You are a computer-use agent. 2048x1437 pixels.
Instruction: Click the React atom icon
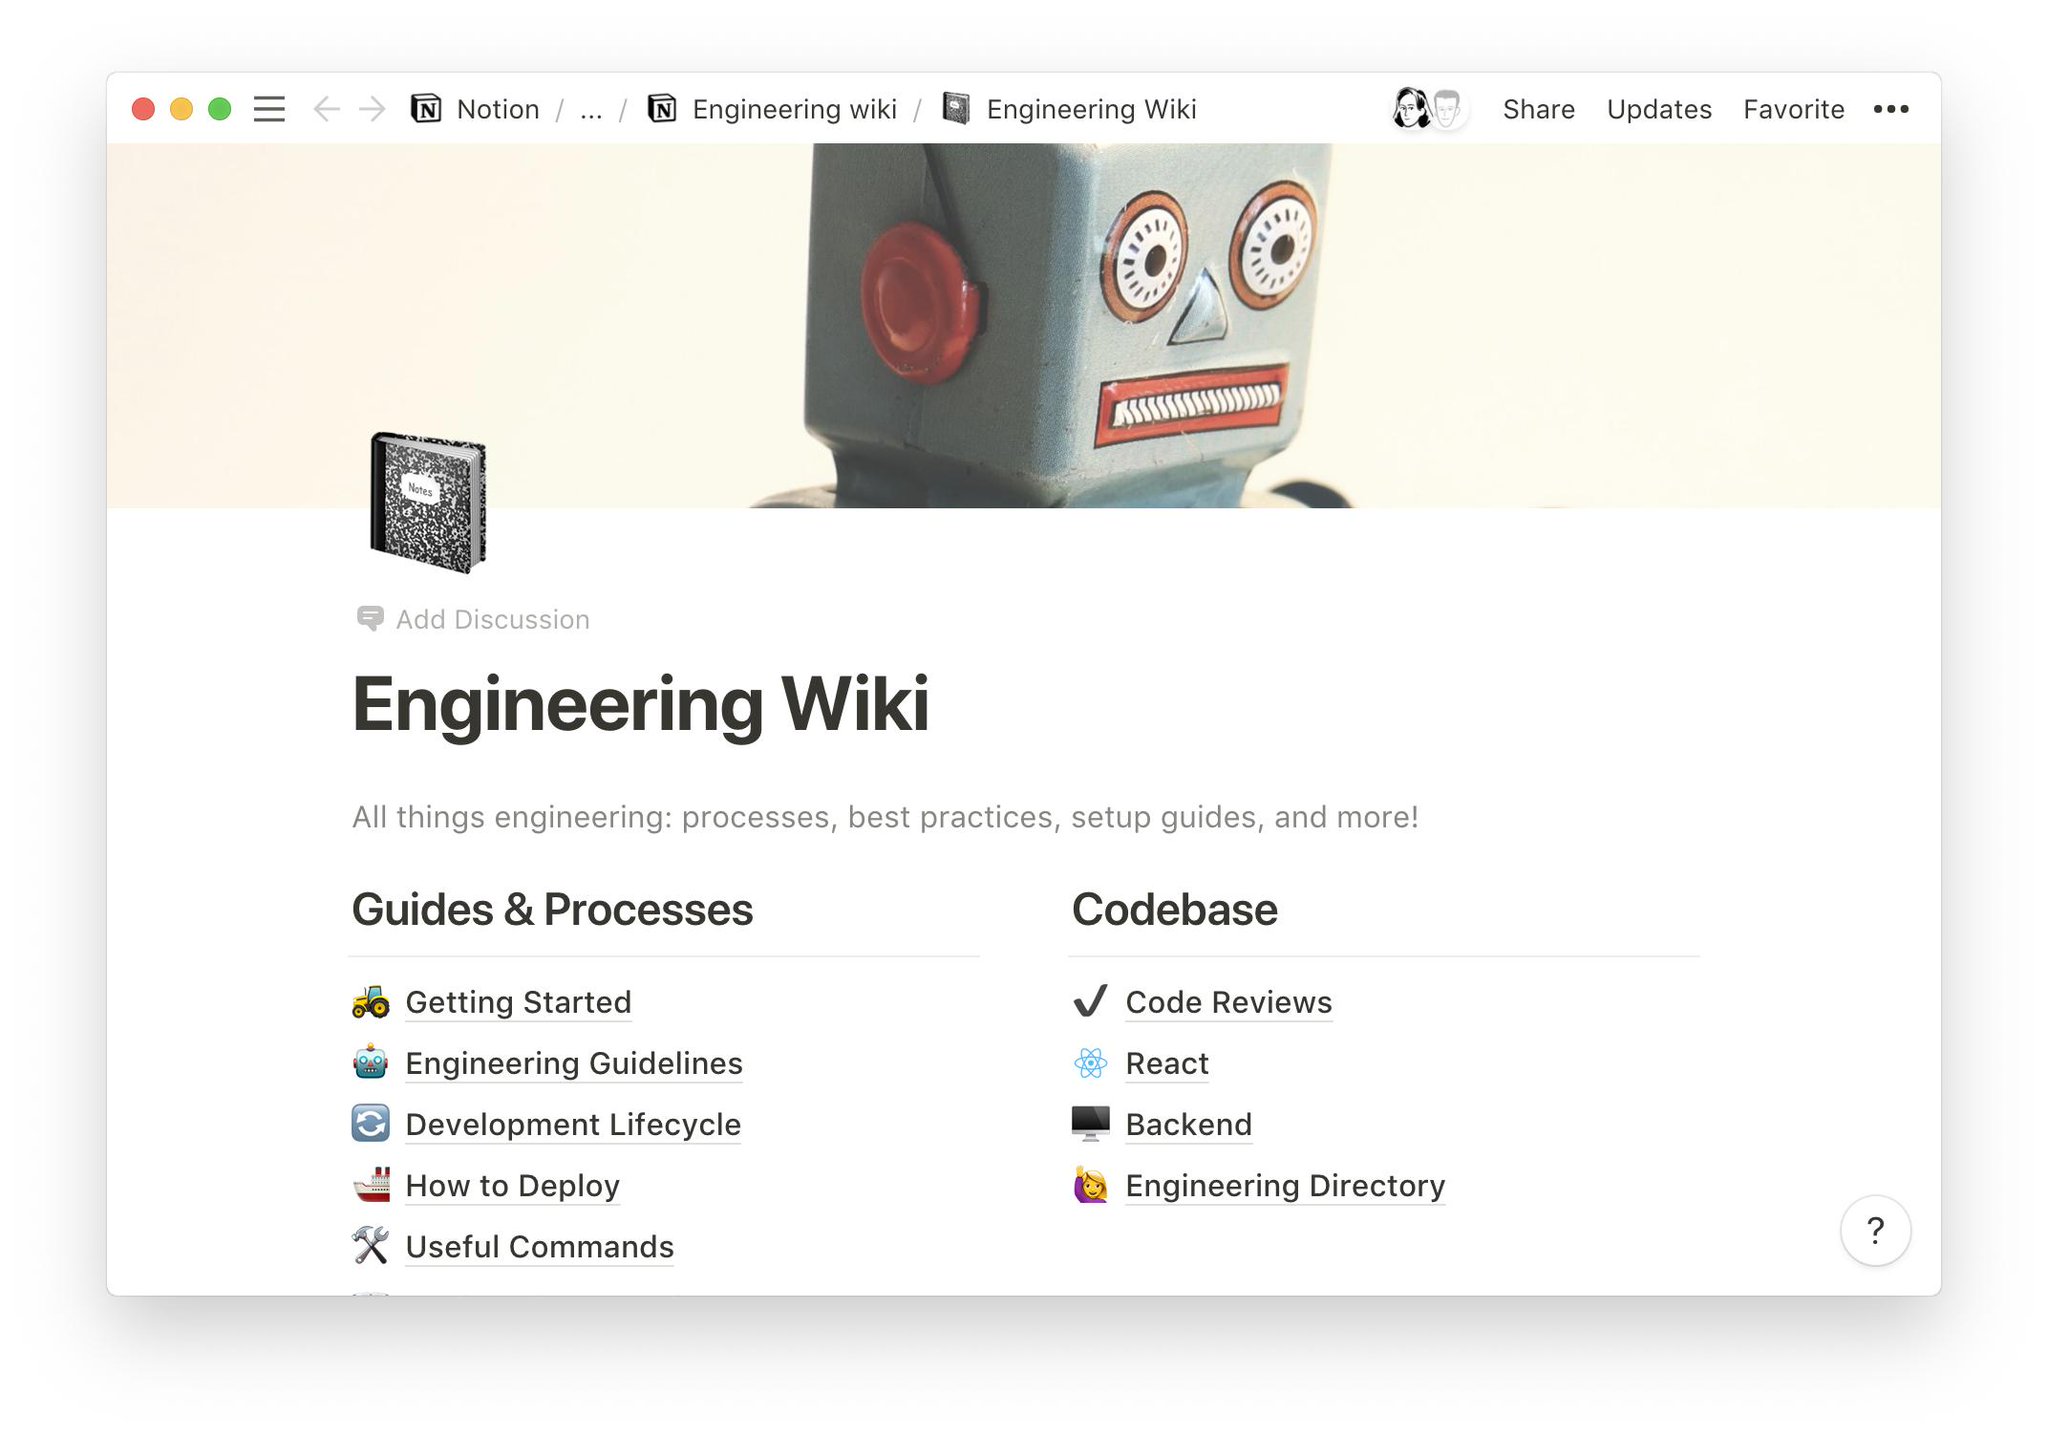click(1090, 1062)
